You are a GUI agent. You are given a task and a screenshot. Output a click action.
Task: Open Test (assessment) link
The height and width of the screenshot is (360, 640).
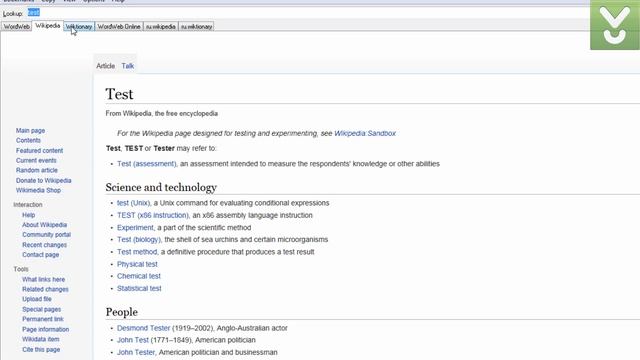(x=147, y=164)
